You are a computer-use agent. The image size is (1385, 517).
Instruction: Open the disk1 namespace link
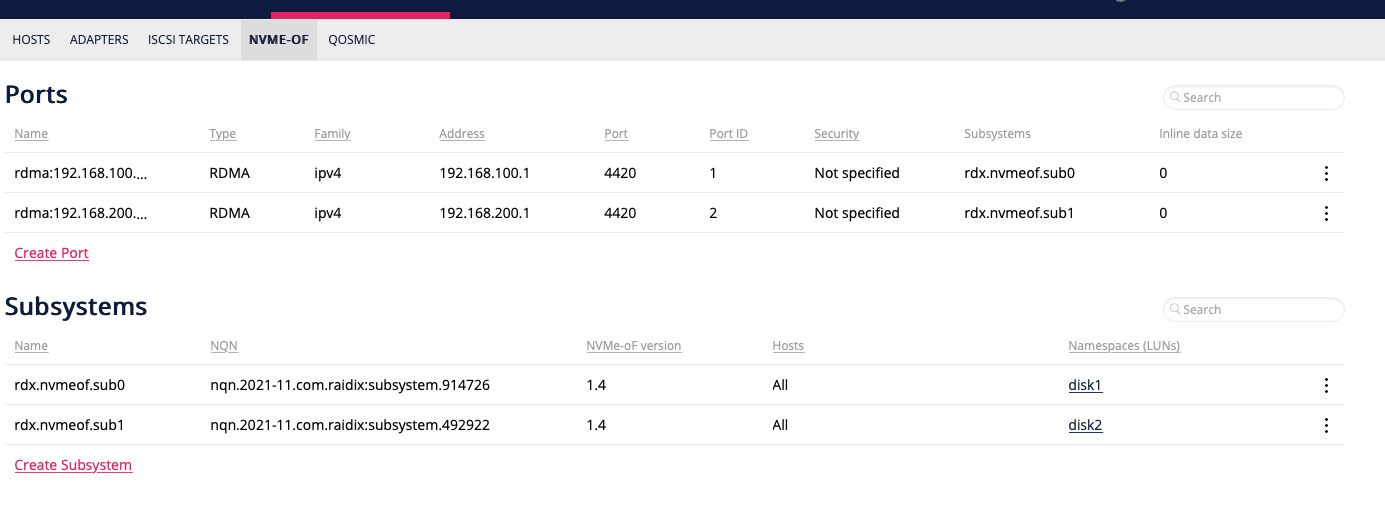(1085, 385)
